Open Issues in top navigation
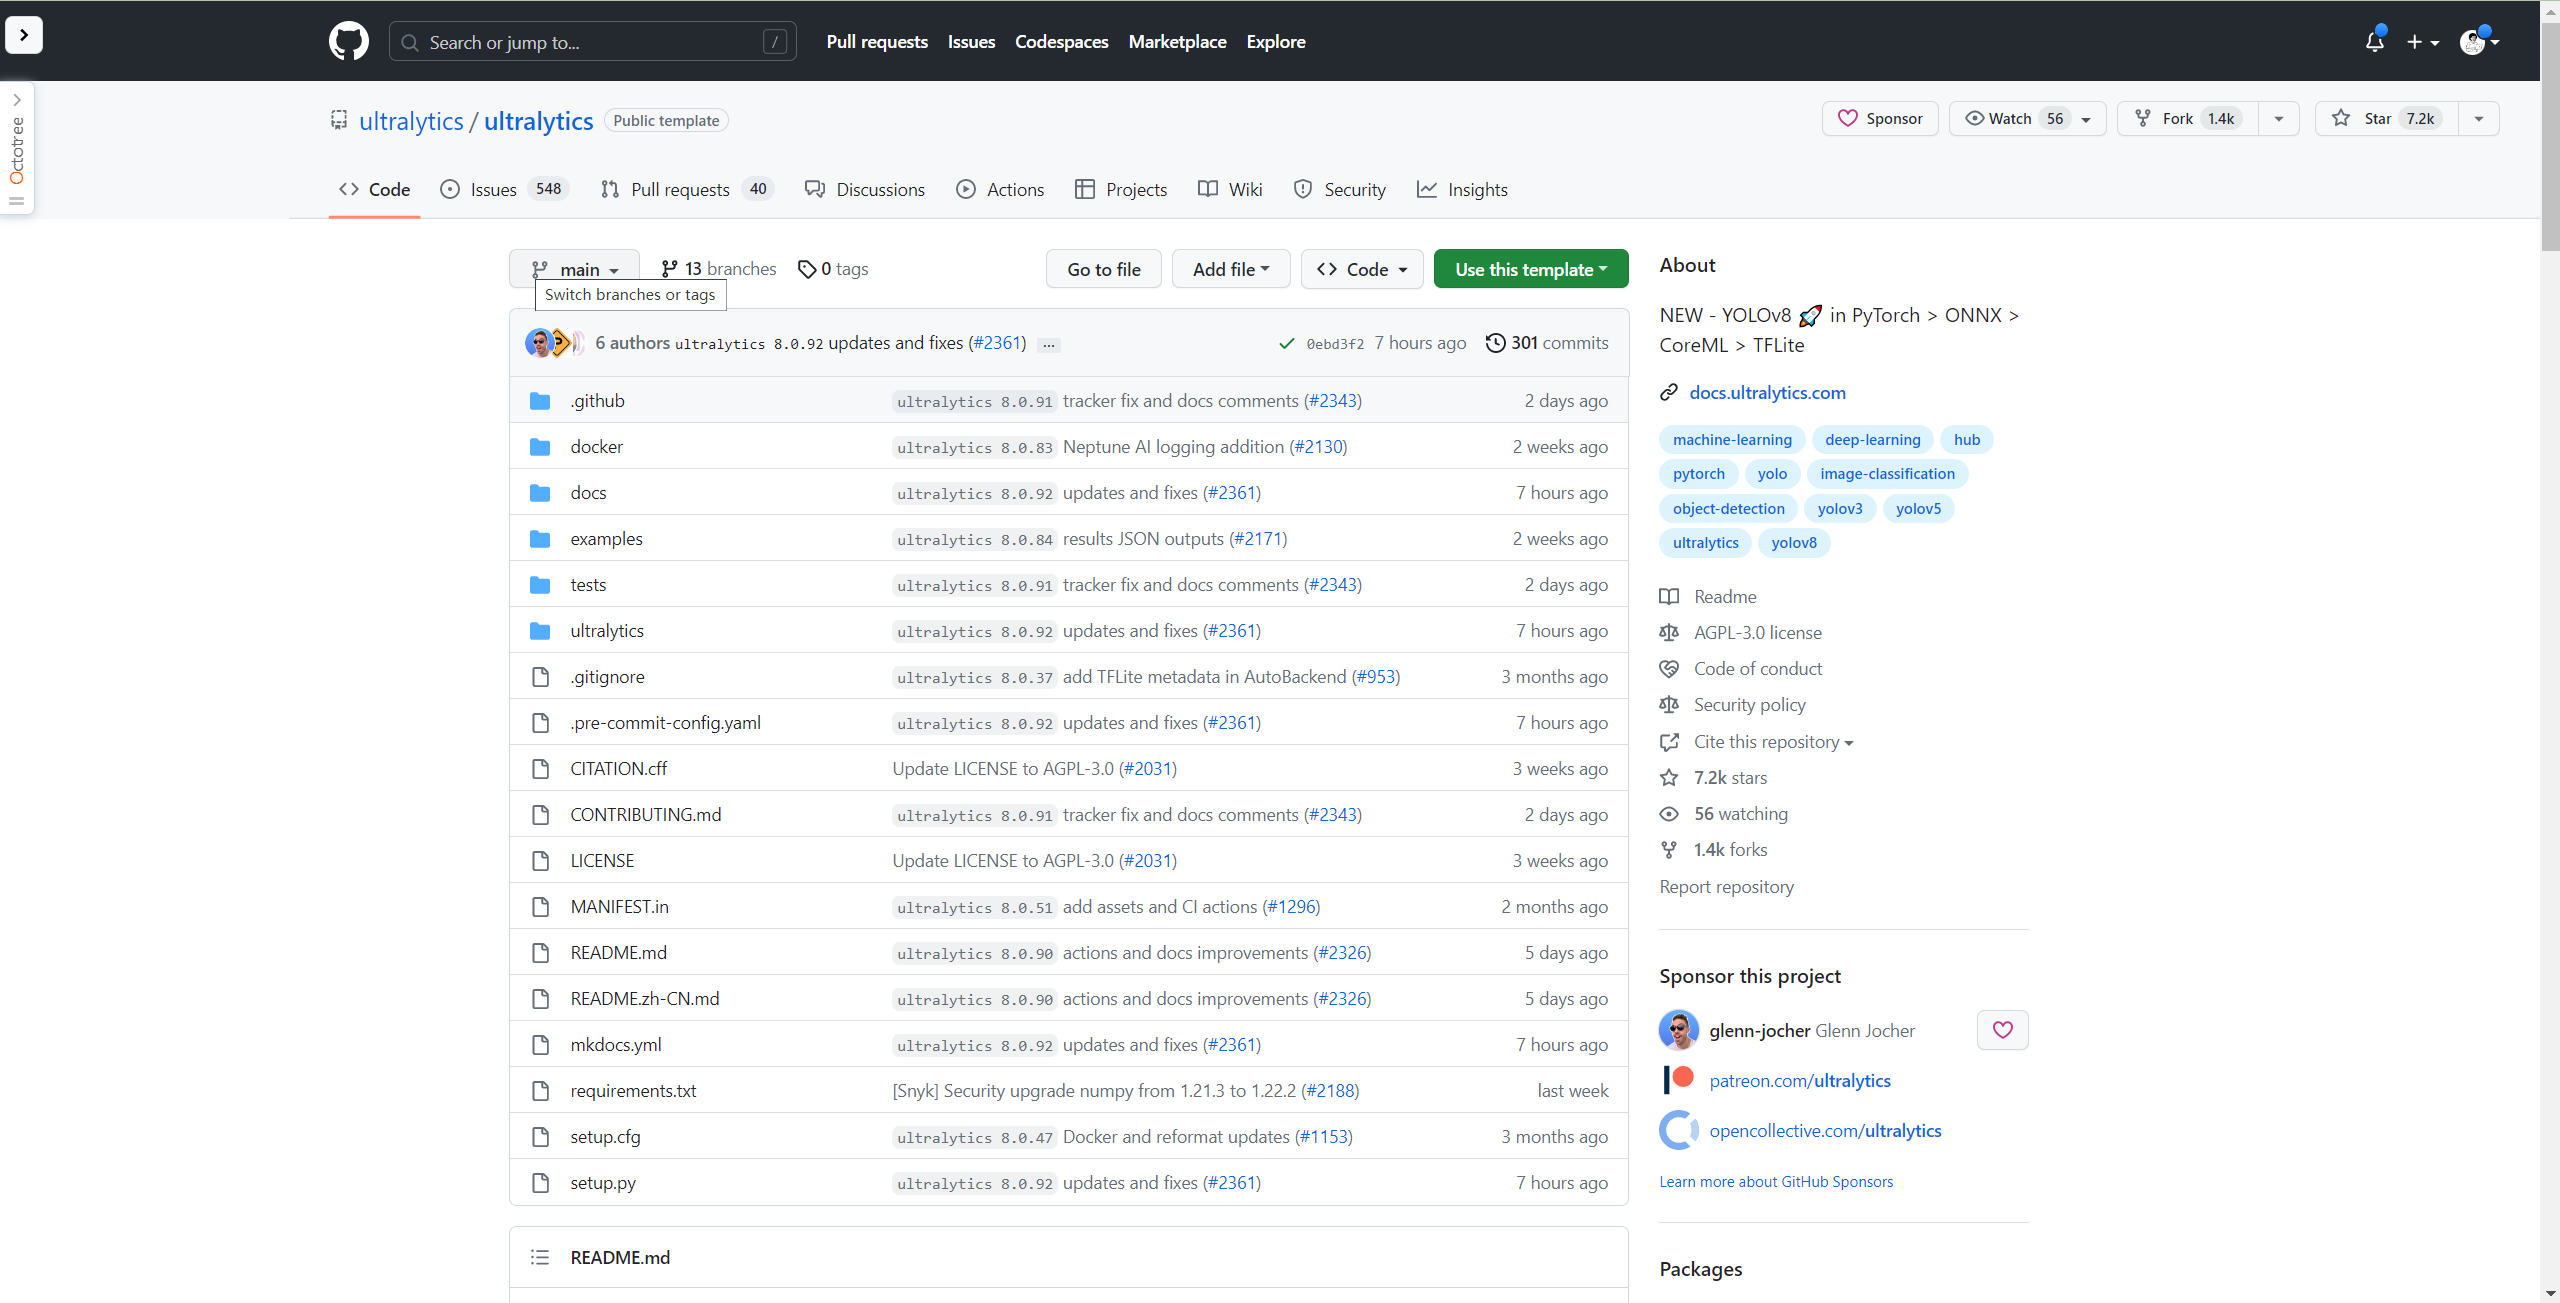The width and height of the screenshot is (2560, 1303). (971, 42)
